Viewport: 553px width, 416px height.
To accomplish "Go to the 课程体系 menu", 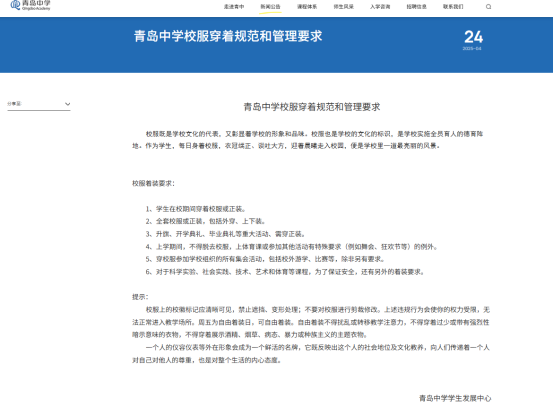I will (x=307, y=7).
